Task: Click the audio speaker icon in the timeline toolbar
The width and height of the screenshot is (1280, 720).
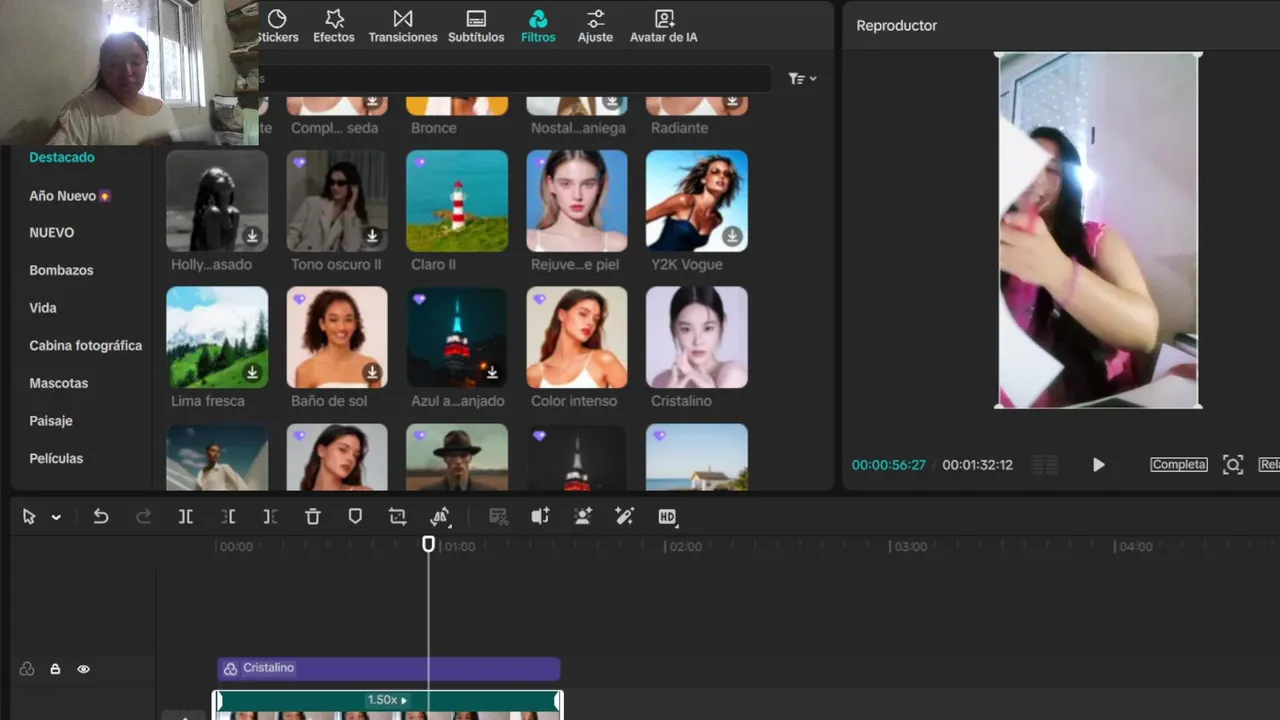Action: point(540,517)
